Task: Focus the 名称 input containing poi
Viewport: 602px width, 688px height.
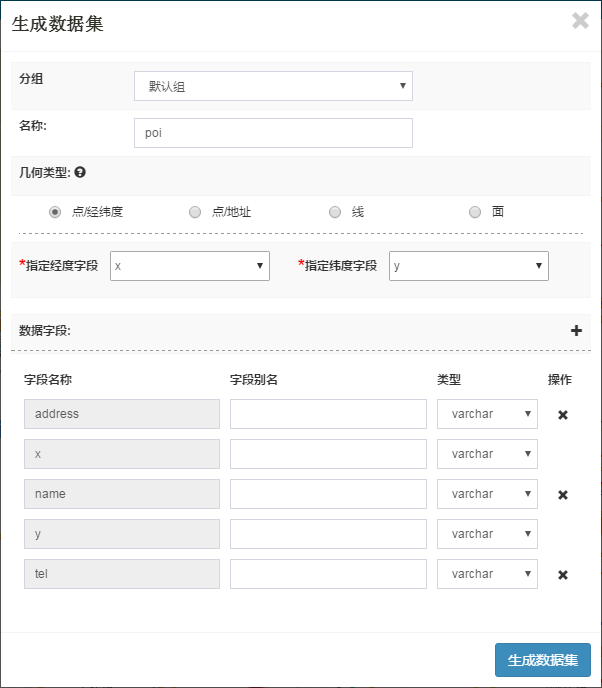Action: [273, 133]
